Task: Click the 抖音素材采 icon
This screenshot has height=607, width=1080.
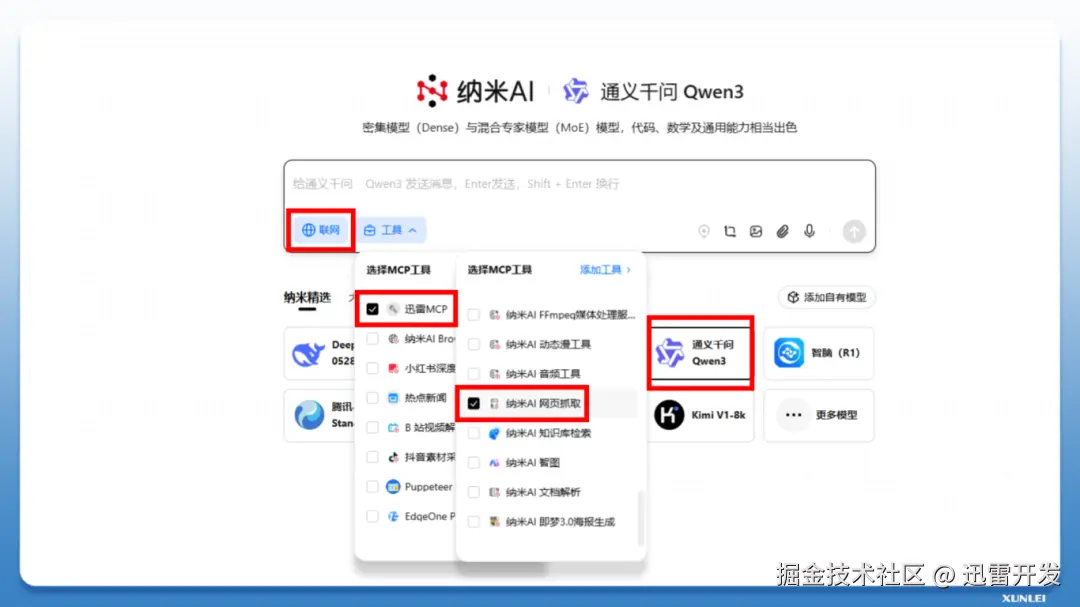Action: point(393,457)
